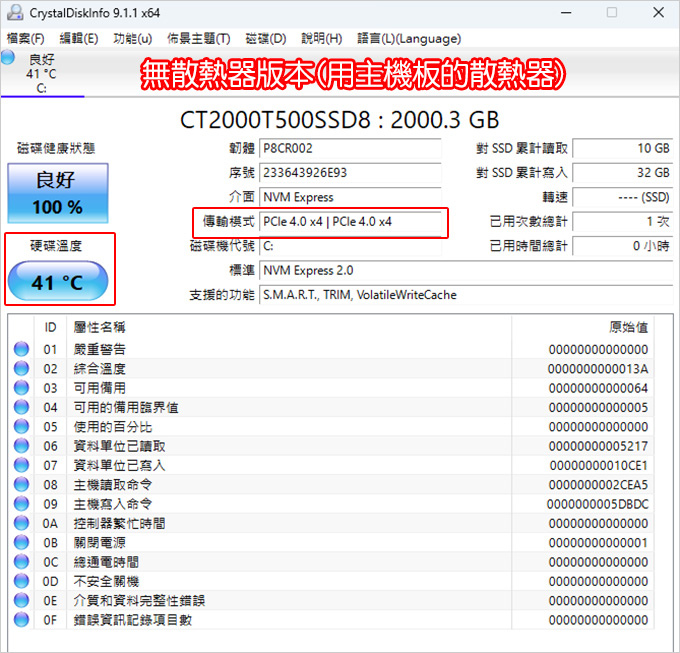680x653 pixels.
Task: Click raw value 000000000013A of 綜合溫度
Action: click(x=598, y=369)
